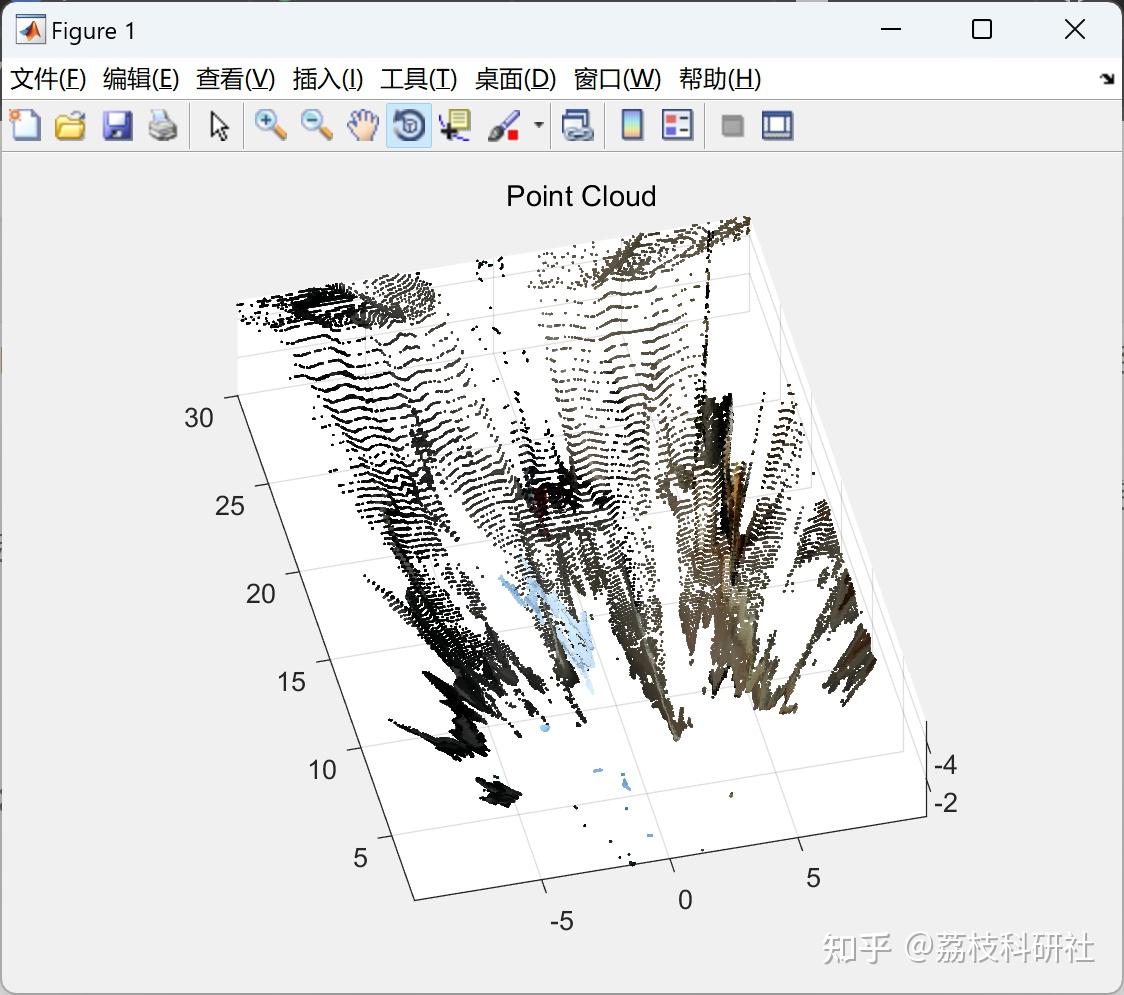Click the Point Cloud plot title

[x=581, y=196]
